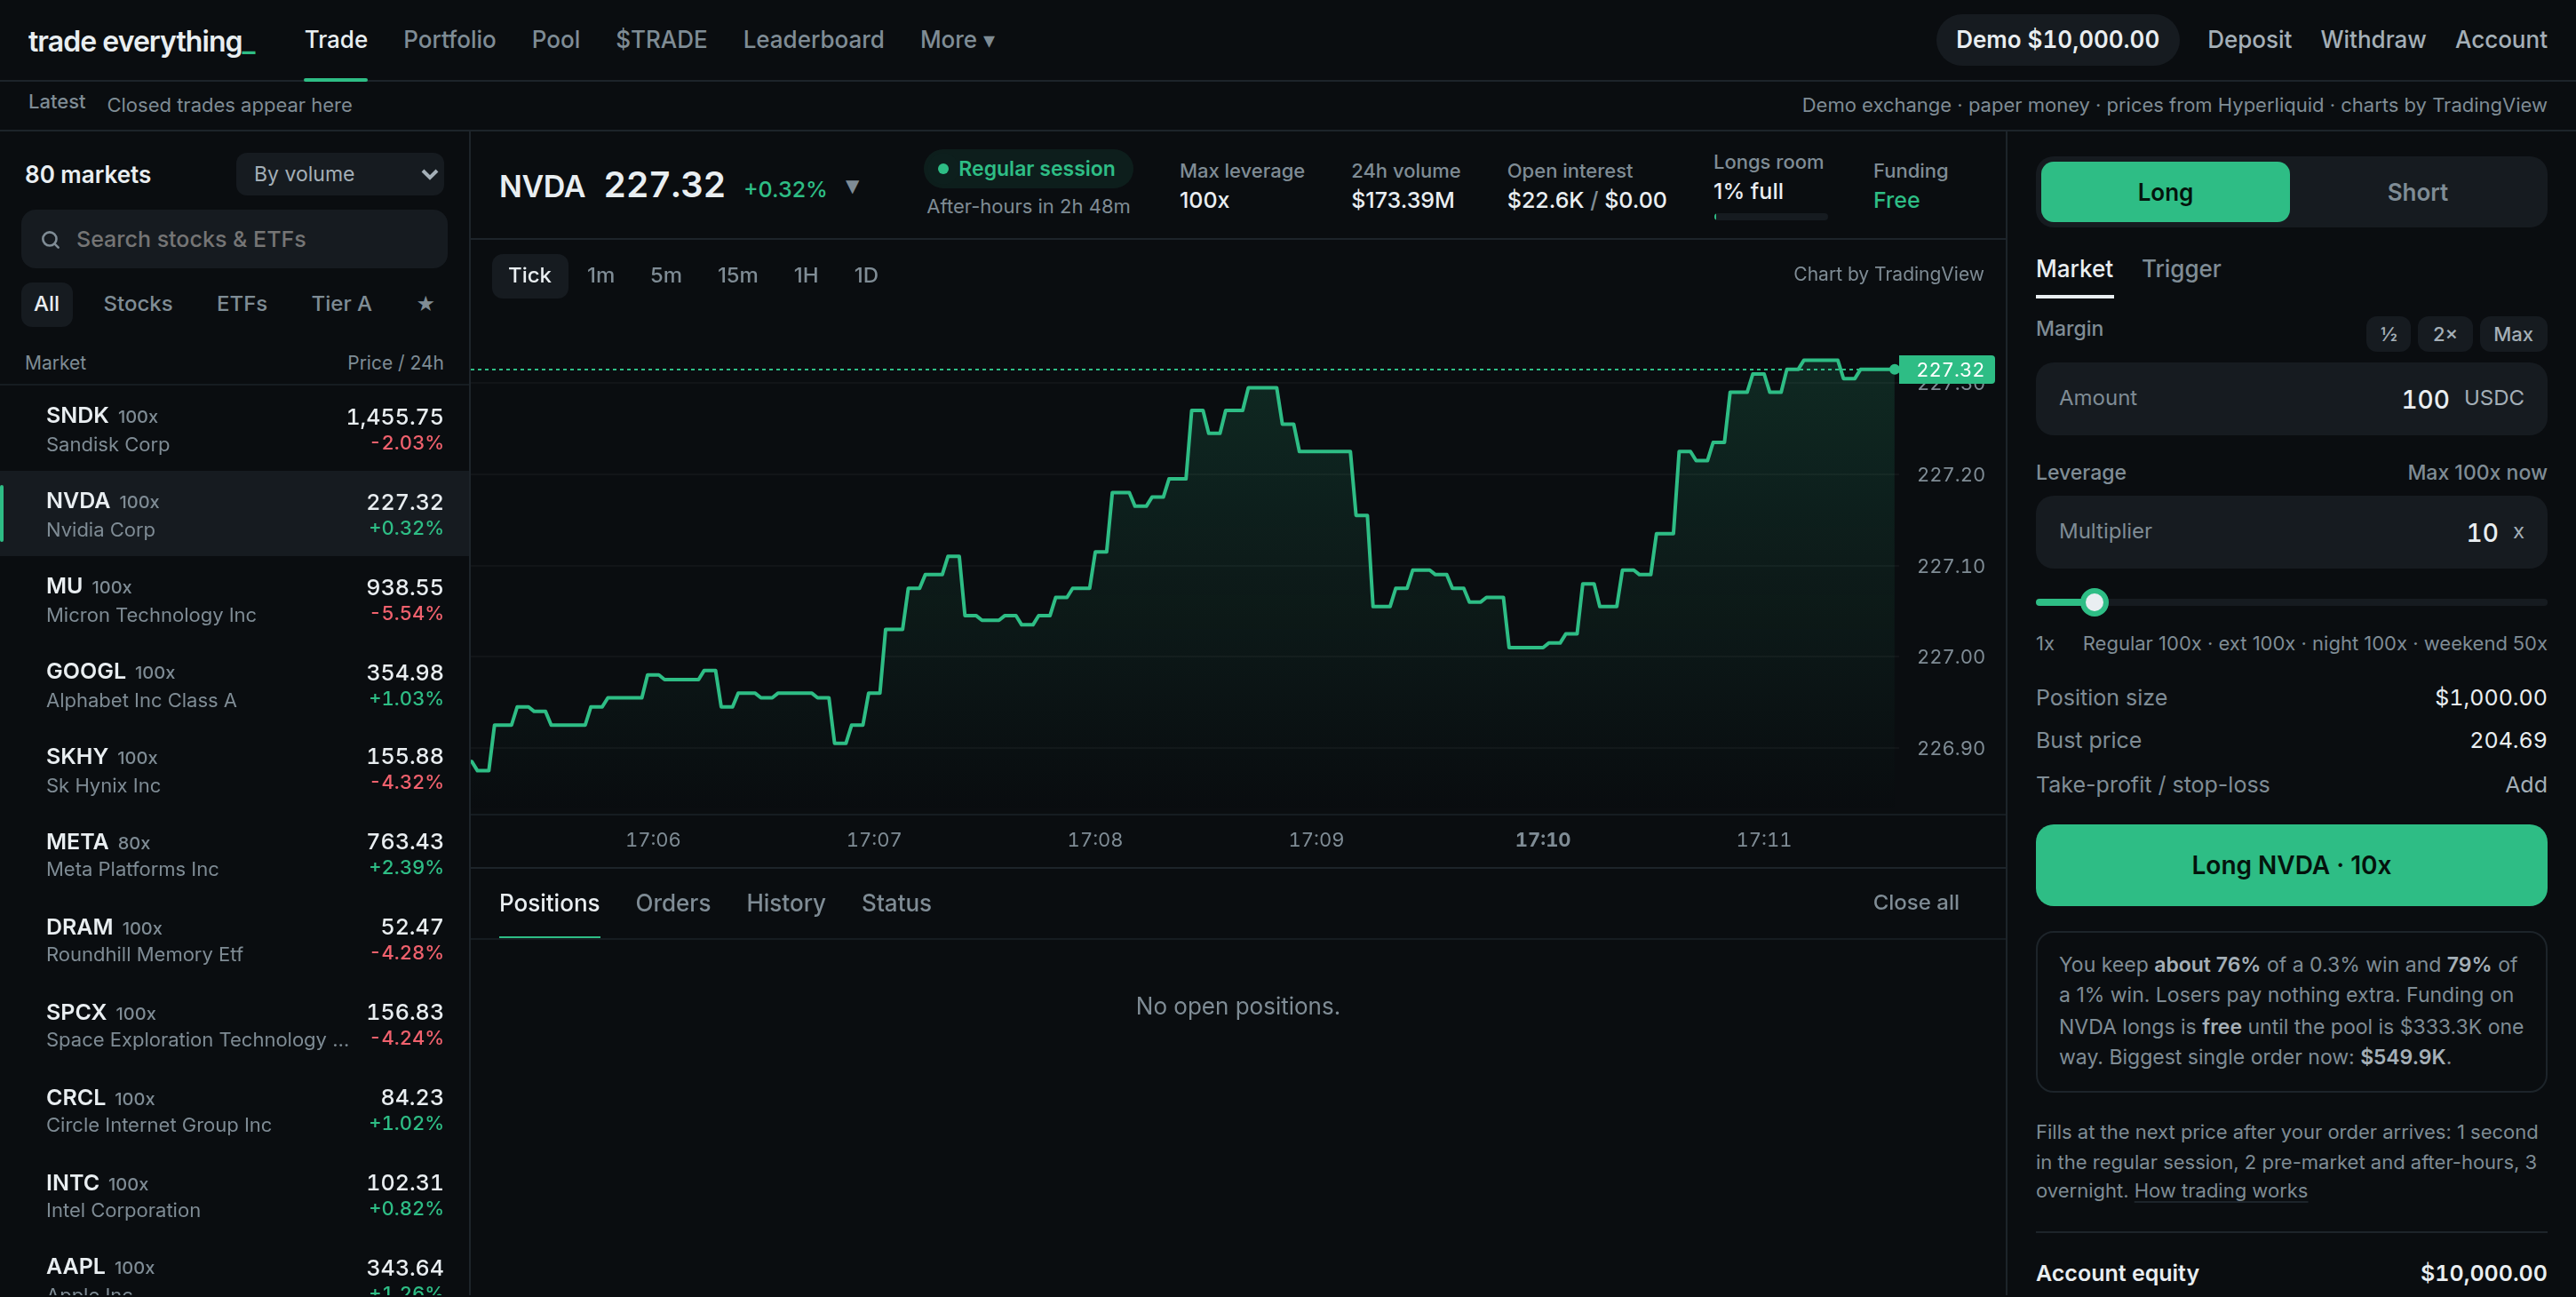The height and width of the screenshot is (1297, 2576).
Task: Select the NVDA Nvidia Corp market
Action: coord(235,514)
